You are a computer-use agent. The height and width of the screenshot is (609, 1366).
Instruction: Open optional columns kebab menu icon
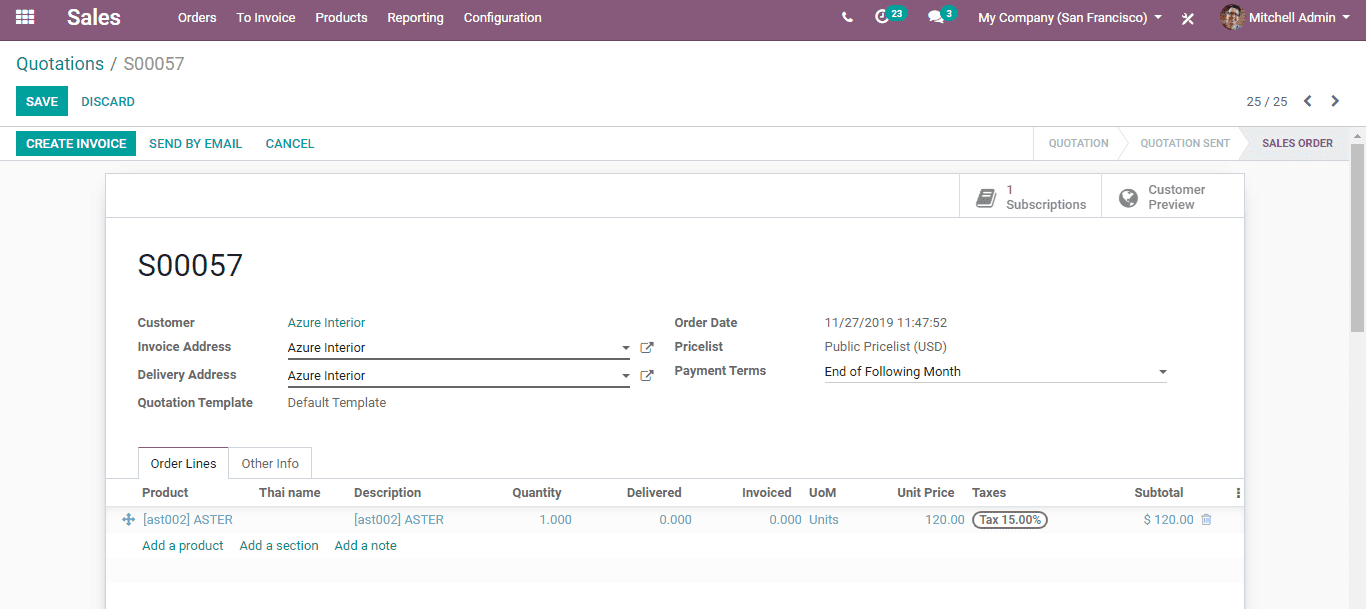(1238, 493)
